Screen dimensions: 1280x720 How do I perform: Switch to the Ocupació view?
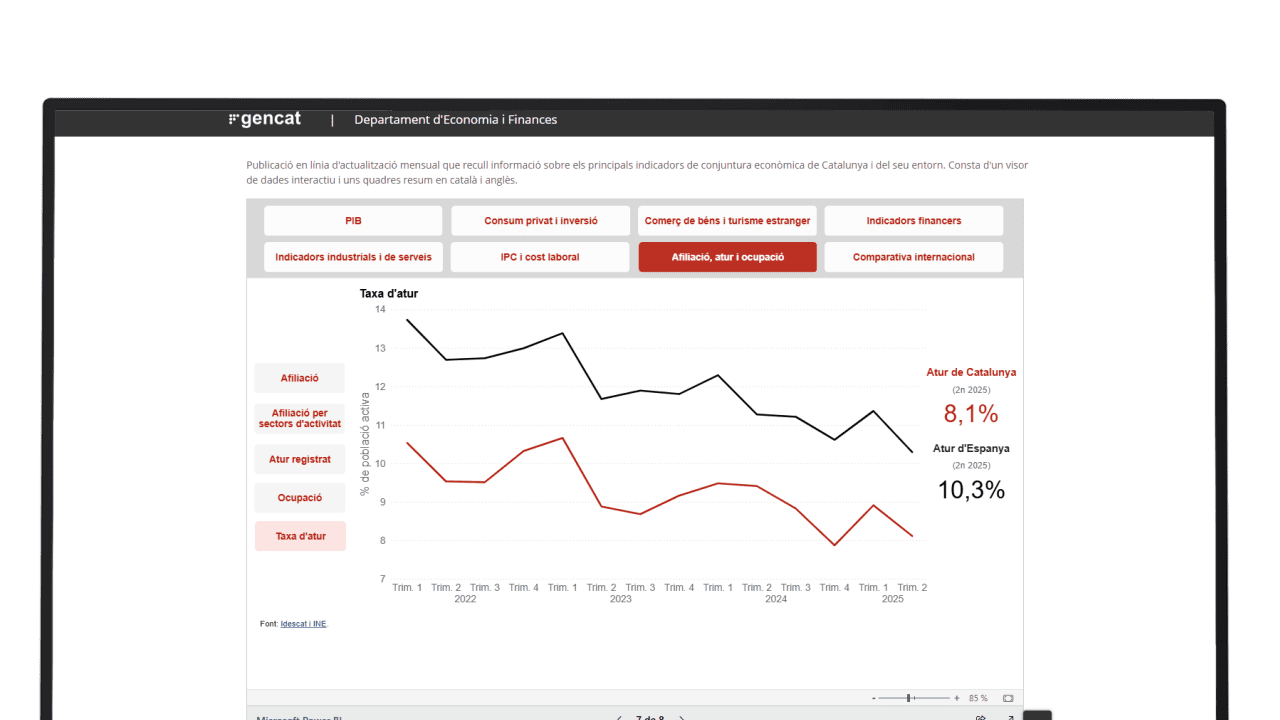coord(299,497)
